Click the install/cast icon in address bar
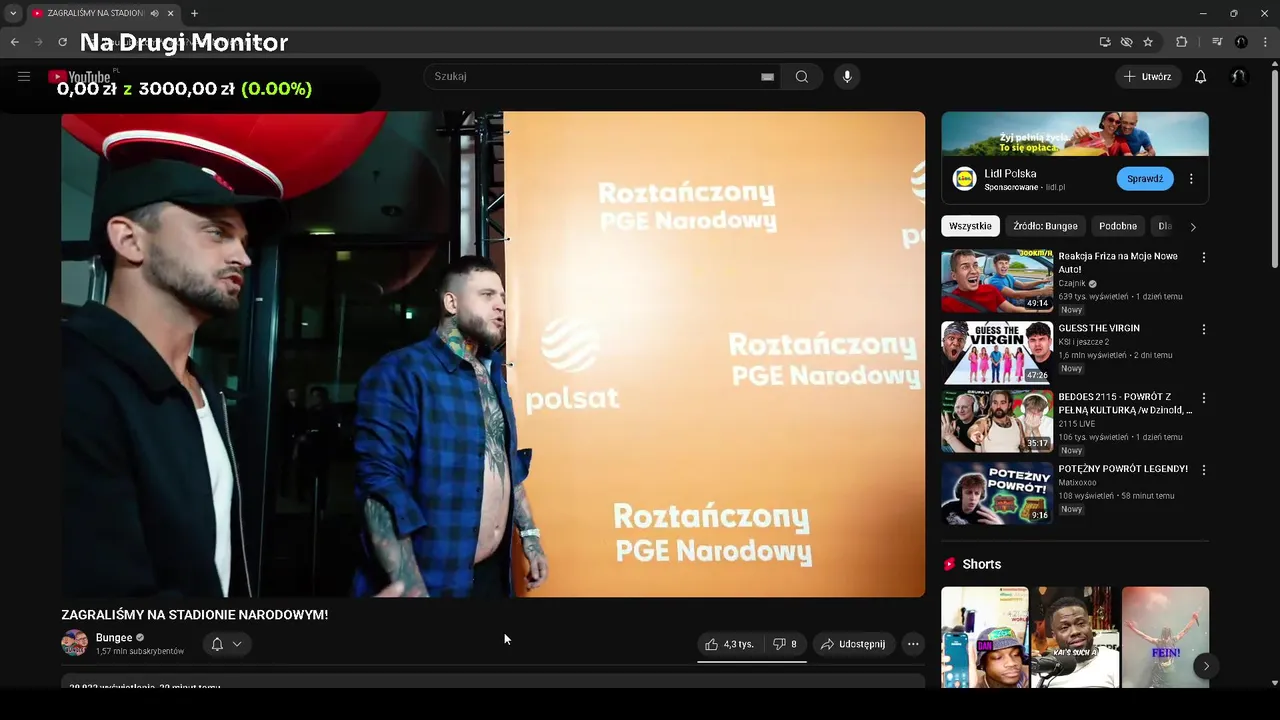The image size is (1280, 720). (x=1105, y=42)
